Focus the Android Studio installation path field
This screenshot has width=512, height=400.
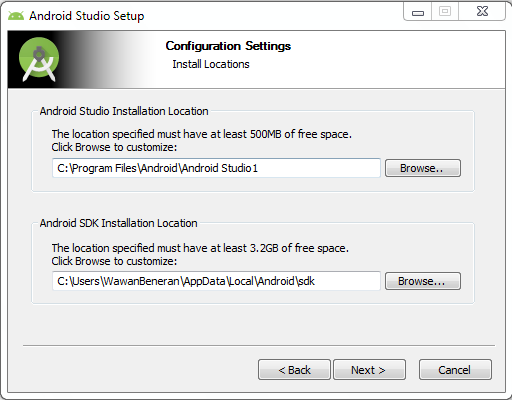click(x=216, y=168)
